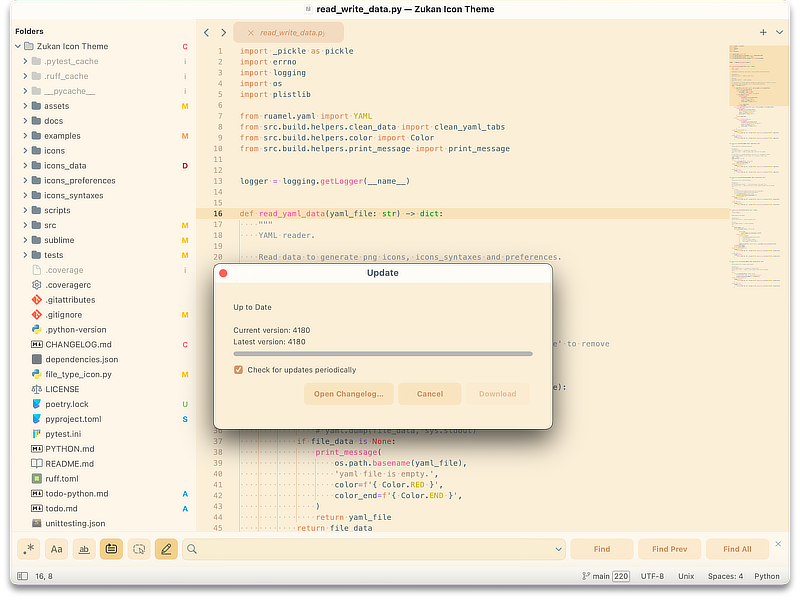This screenshot has width=800, height=600.
Task: Click the Find button
Action: pos(602,549)
